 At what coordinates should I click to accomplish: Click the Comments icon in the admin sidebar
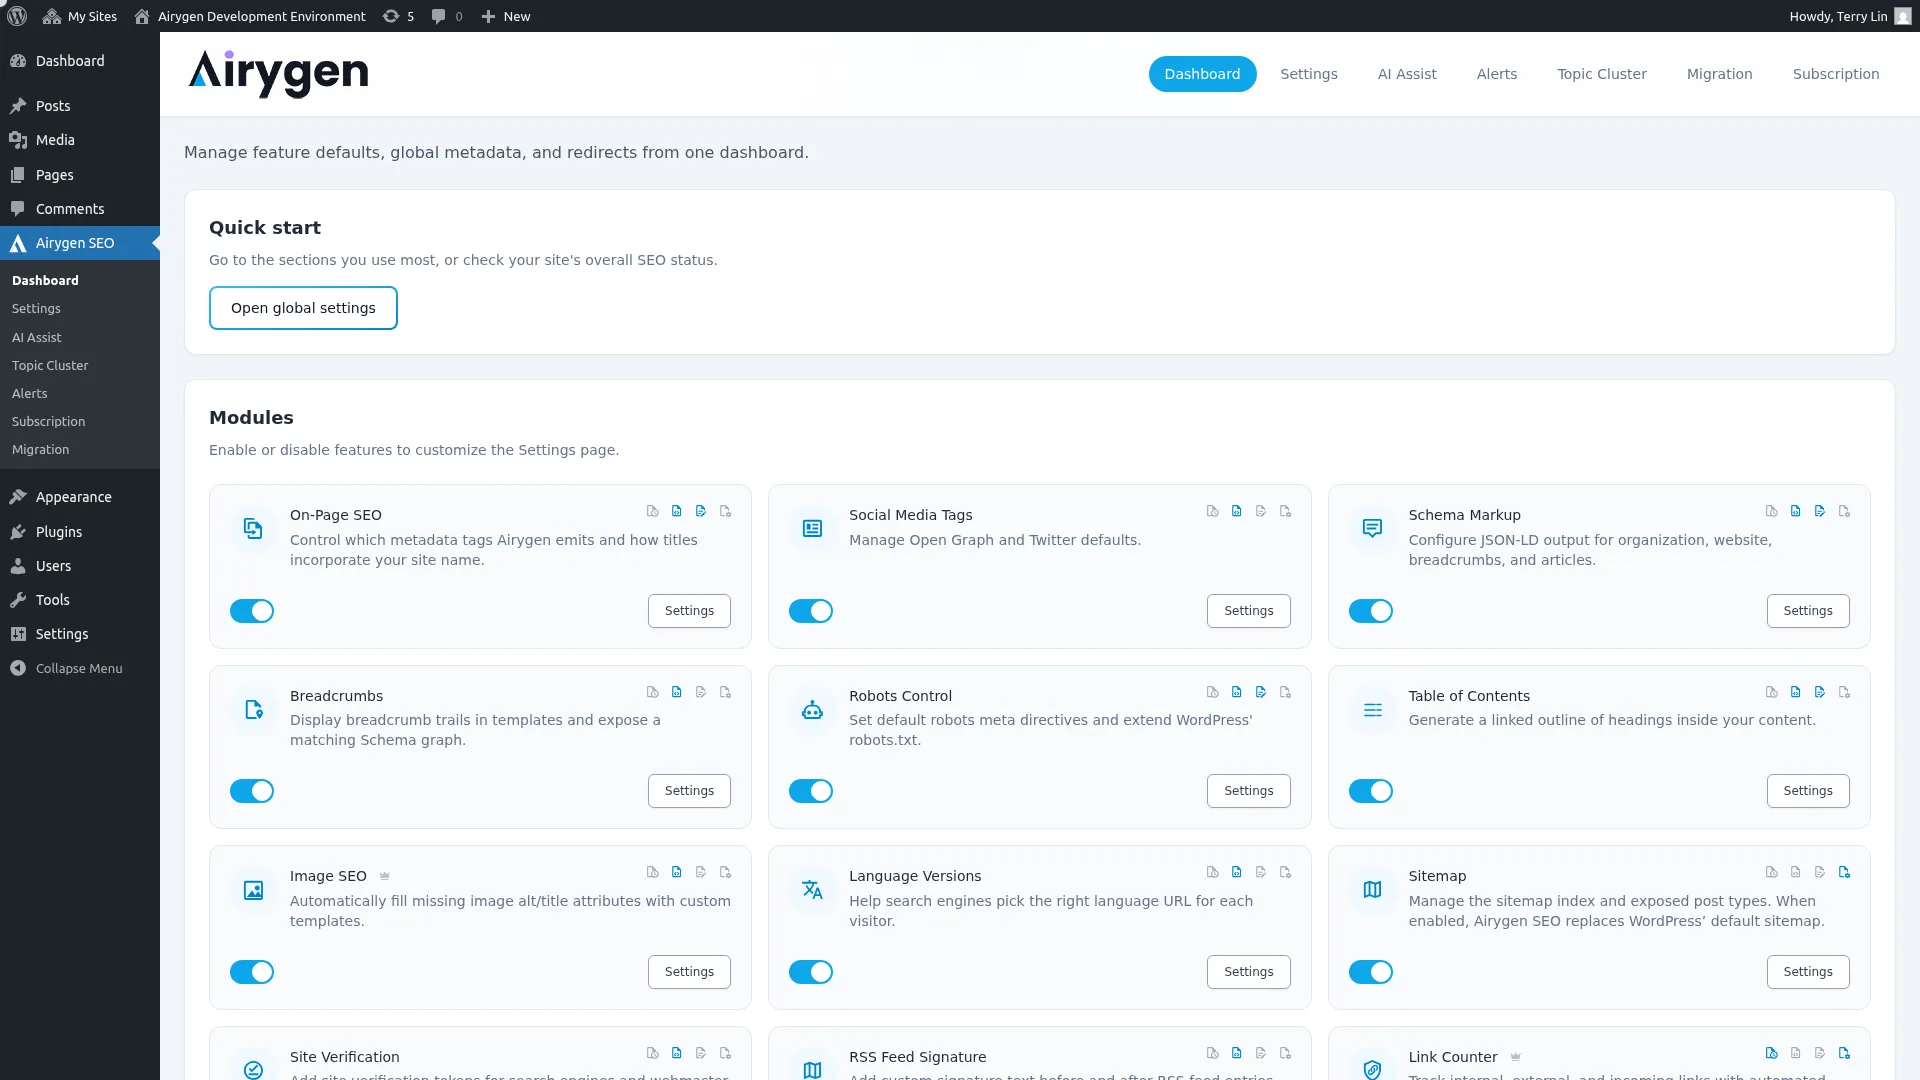[x=19, y=208]
